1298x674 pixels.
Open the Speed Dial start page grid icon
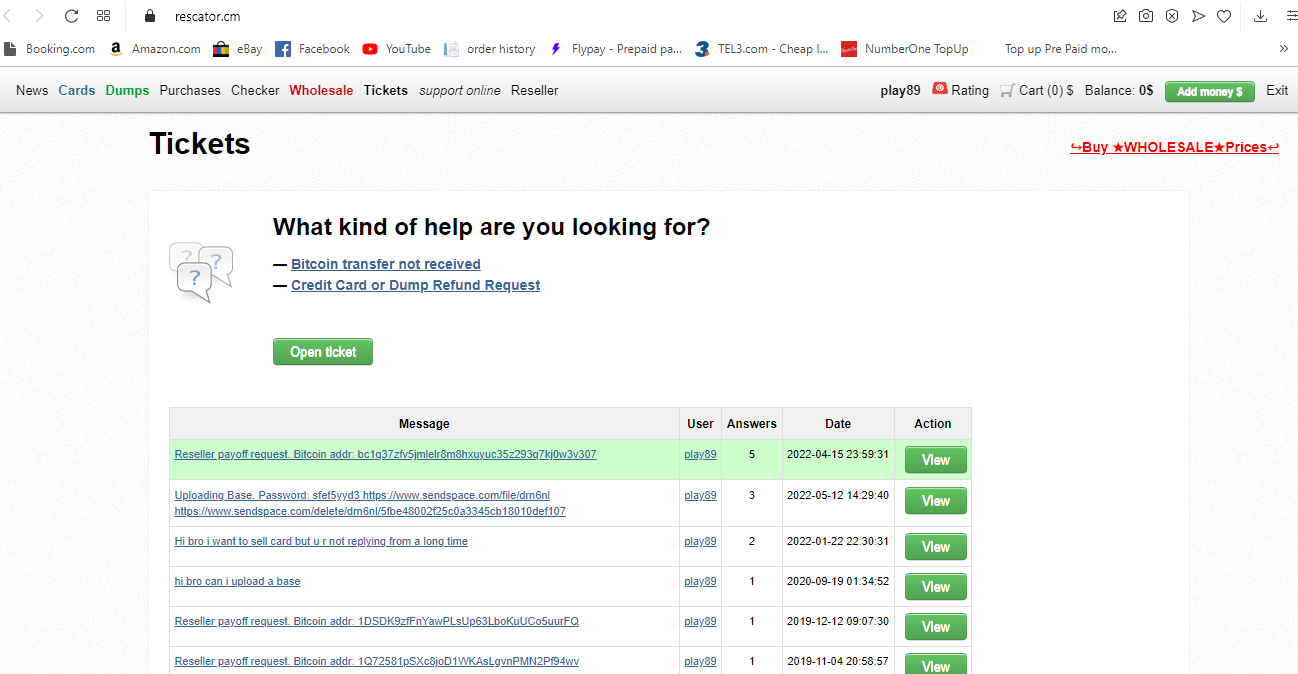(103, 16)
